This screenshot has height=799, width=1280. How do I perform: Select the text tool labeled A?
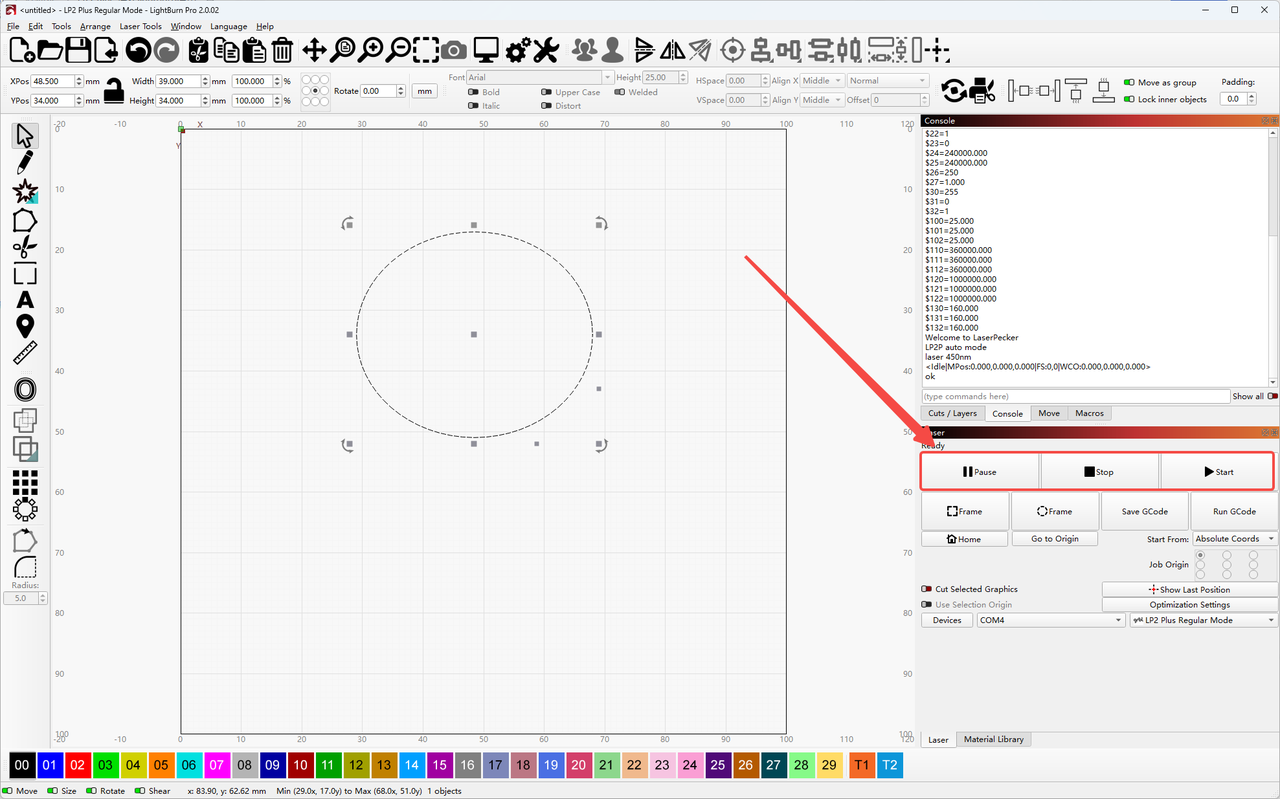coord(25,300)
